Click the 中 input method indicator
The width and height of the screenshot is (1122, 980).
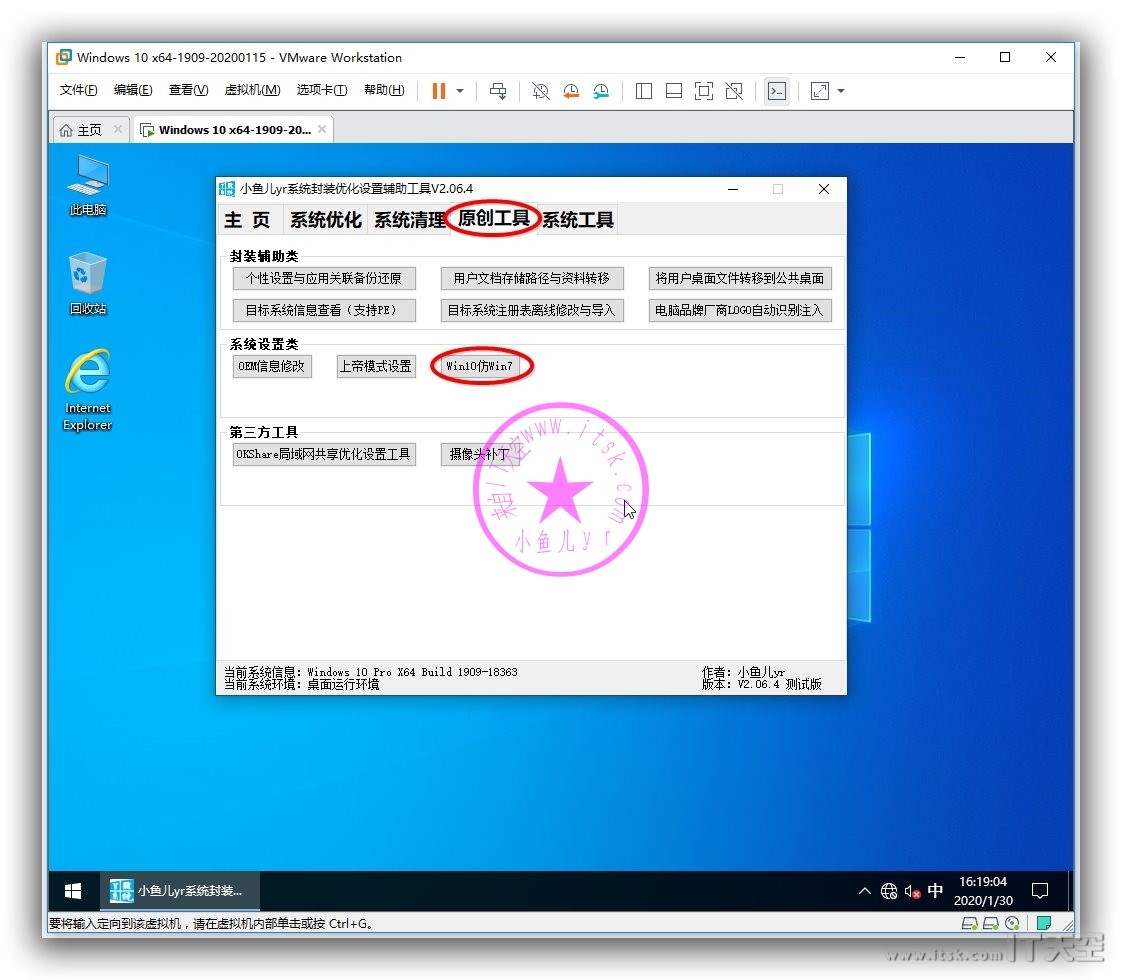point(935,891)
